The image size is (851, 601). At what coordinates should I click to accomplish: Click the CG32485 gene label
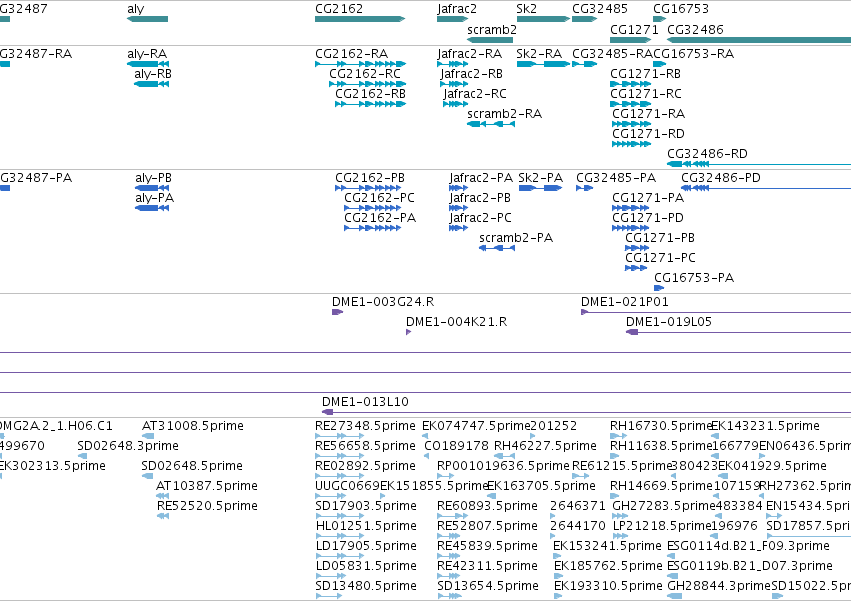[600, 9]
